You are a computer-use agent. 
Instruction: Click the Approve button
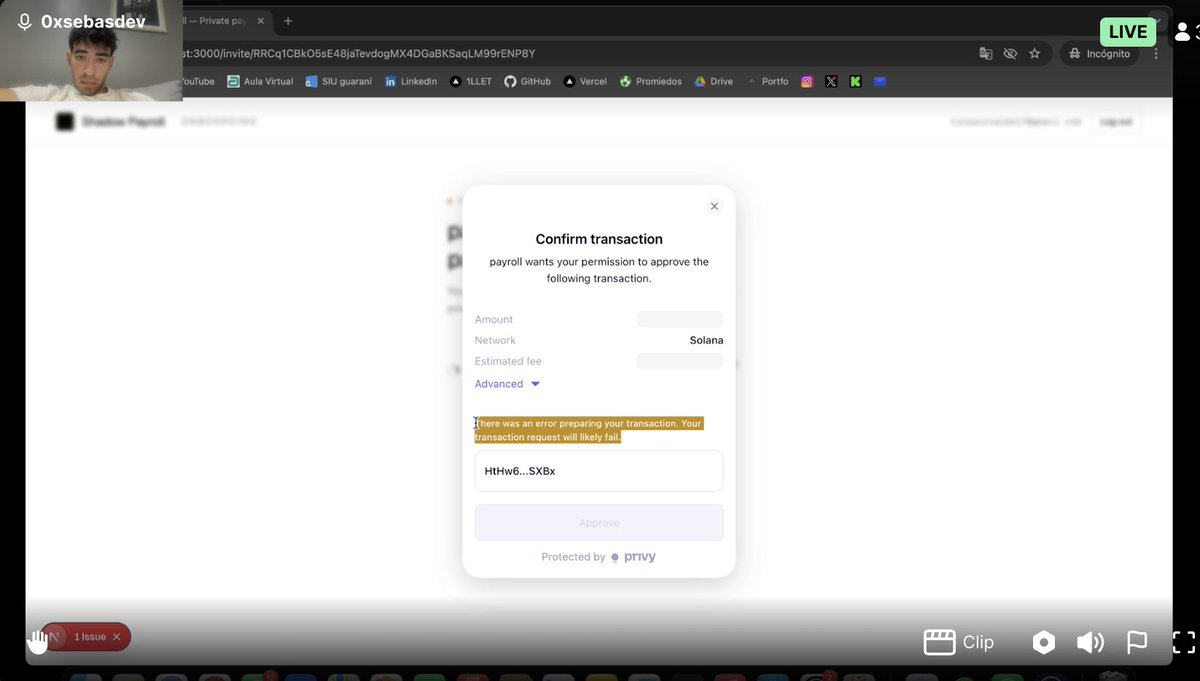click(x=599, y=523)
